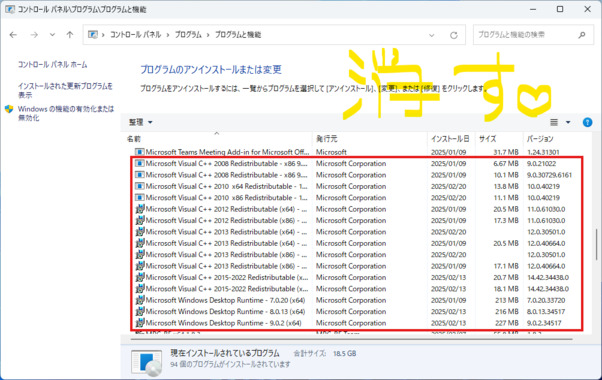Click icon of Windows Desktop Runtime 7.0.20

click(x=140, y=300)
